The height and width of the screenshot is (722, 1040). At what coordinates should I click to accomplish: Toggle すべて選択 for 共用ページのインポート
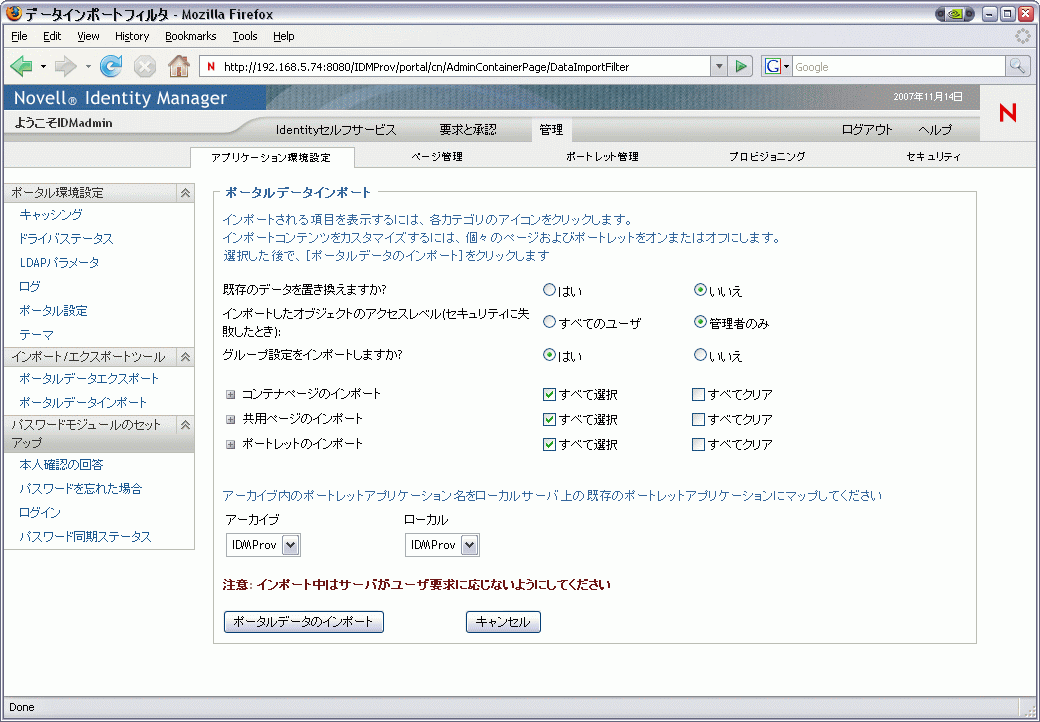coord(549,420)
